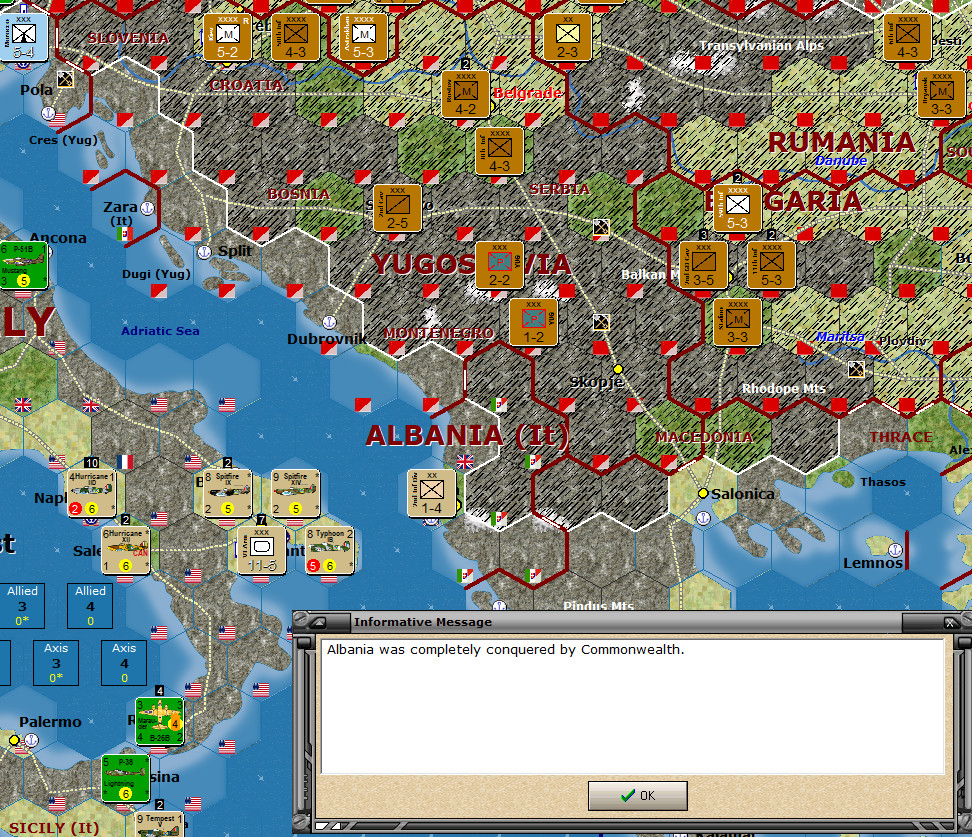Click the Axis 4 status box
This screenshot has height=837, width=972.
pyautogui.click(x=123, y=662)
